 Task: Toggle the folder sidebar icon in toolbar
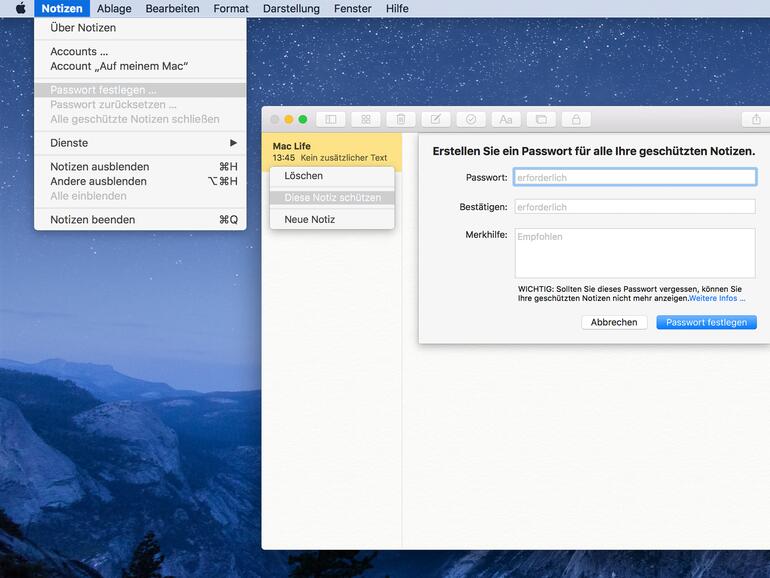(330, 119)
